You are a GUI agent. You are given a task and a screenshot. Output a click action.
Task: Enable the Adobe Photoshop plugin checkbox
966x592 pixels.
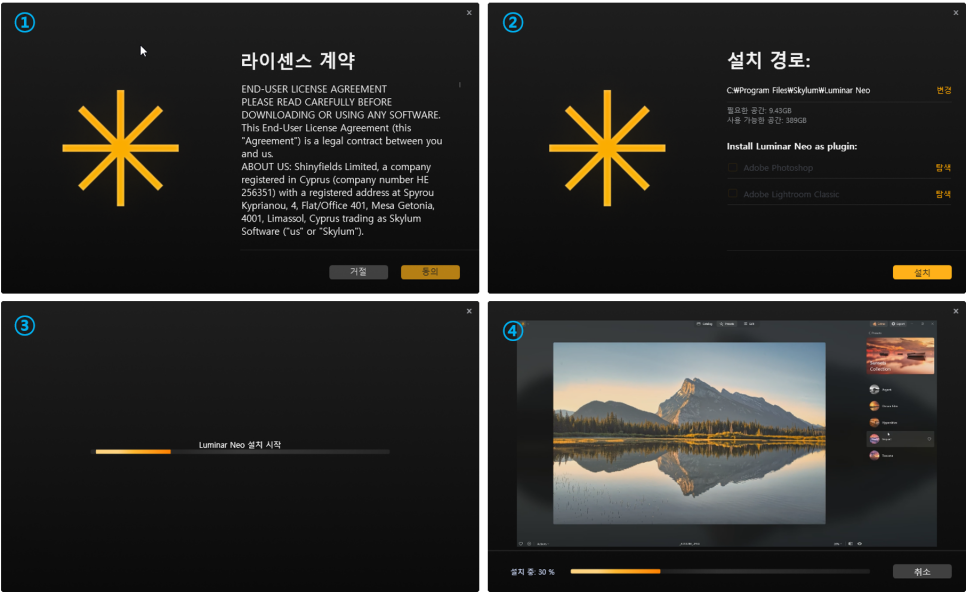(733, 168)
